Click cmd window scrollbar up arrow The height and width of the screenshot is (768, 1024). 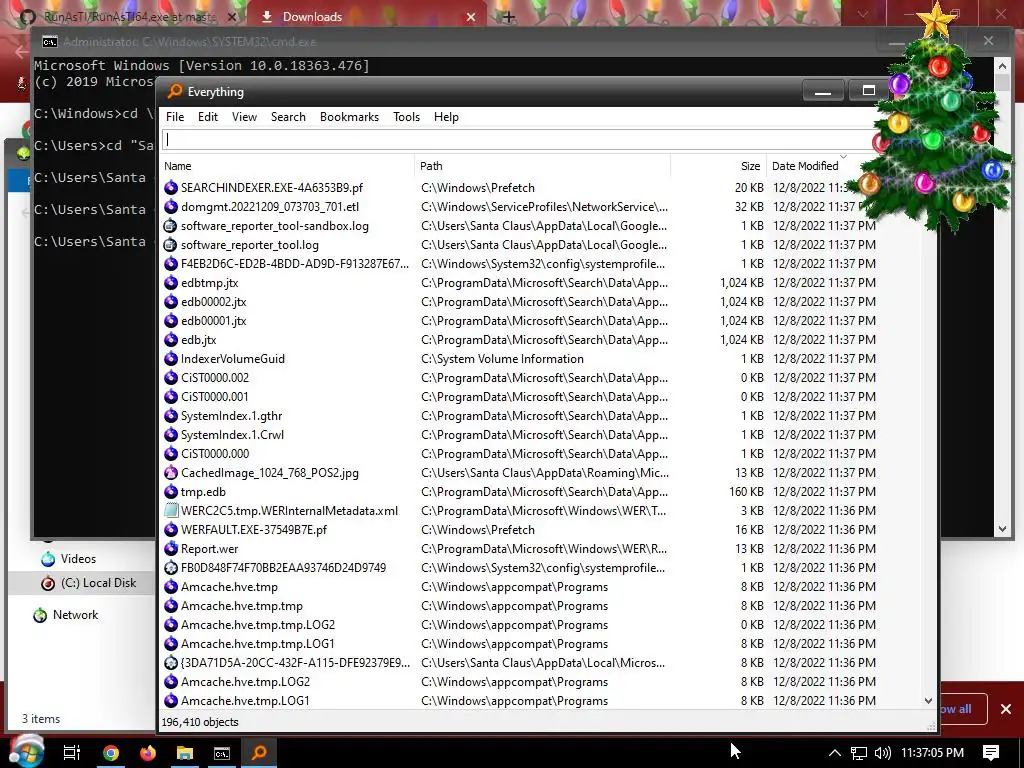pyautogui.click(x=1002, y=65)
